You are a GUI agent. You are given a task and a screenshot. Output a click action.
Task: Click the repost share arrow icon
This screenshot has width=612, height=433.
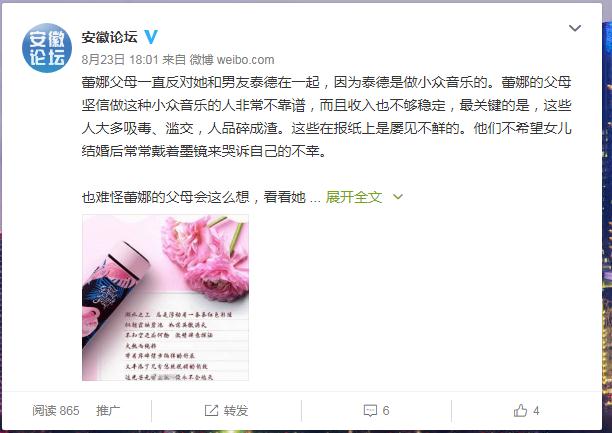tap(211, 410)
